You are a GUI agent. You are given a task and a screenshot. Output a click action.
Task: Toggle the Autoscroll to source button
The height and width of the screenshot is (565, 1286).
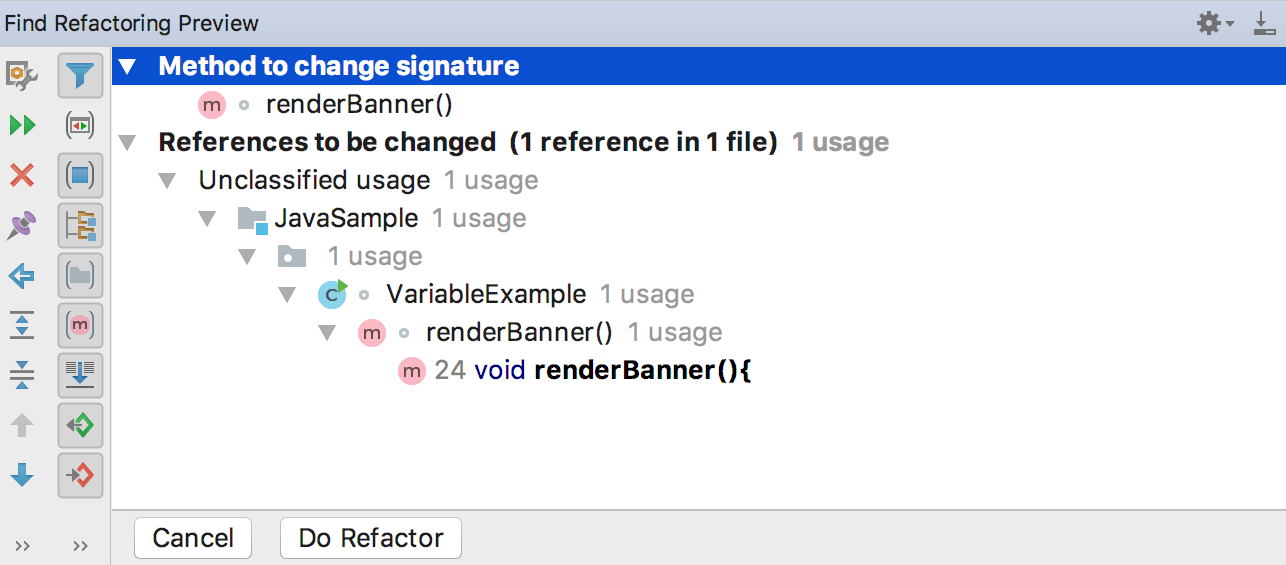(80, 374)
